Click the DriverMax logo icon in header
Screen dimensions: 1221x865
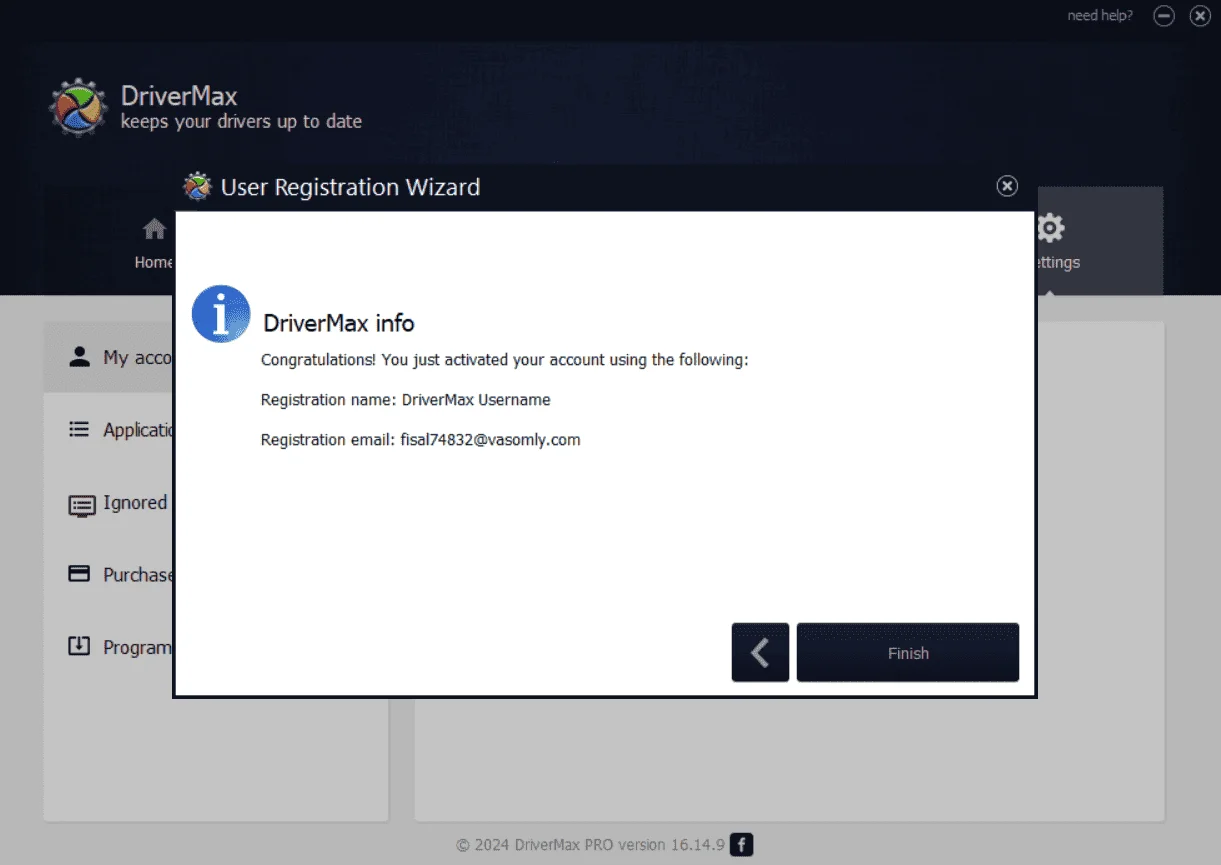(x=78, y=108)
